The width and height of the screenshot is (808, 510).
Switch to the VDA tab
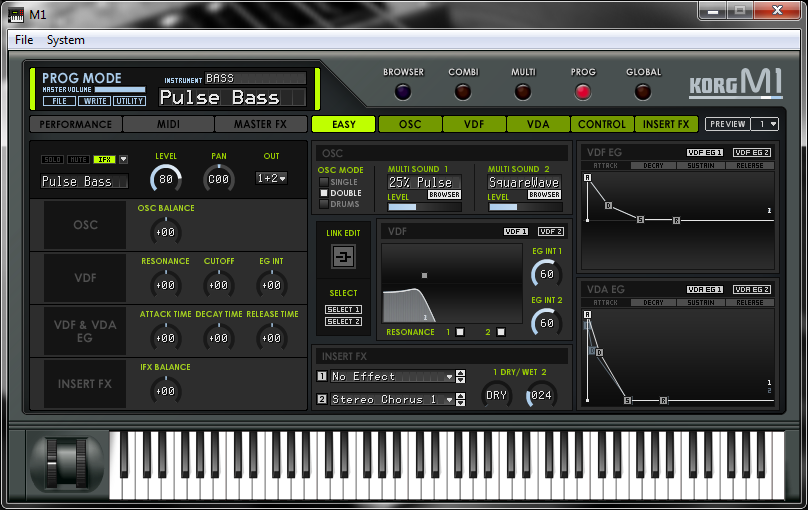(x=538, y=124)
